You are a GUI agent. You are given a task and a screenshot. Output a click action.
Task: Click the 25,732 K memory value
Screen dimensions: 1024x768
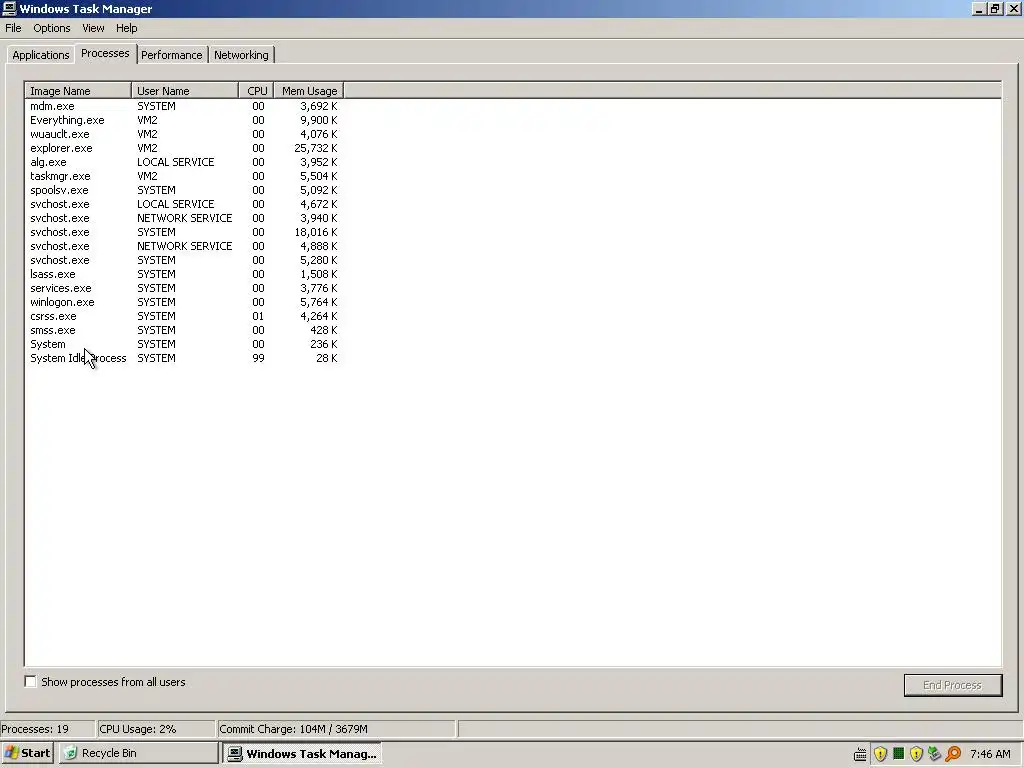pos(315,148)
